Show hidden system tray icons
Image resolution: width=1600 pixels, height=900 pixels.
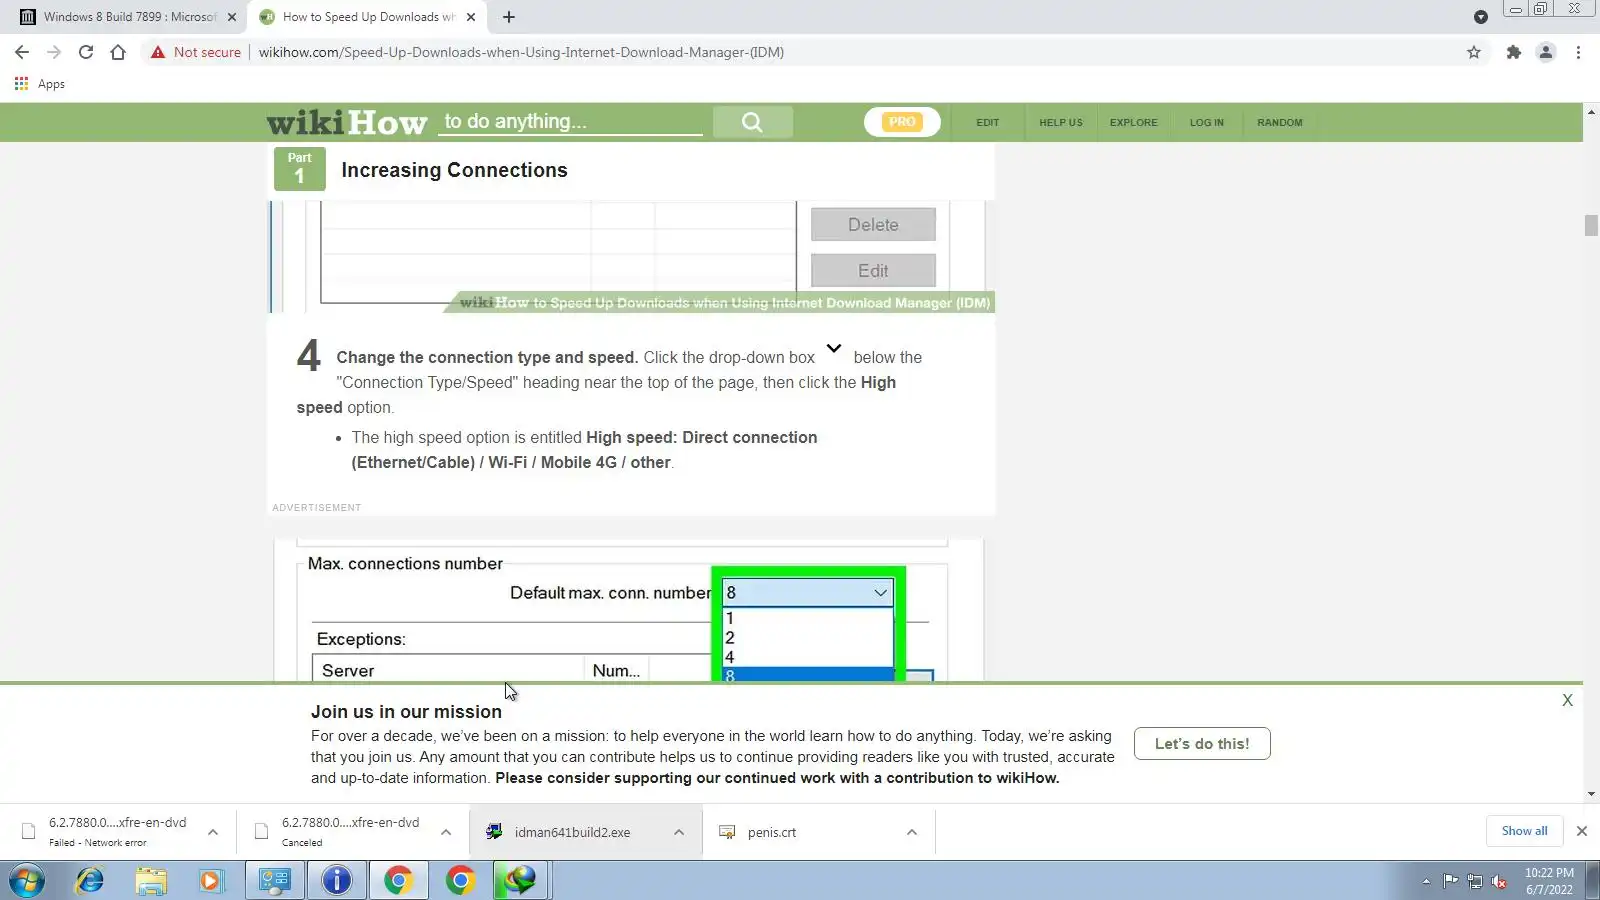pos(1426,881)
